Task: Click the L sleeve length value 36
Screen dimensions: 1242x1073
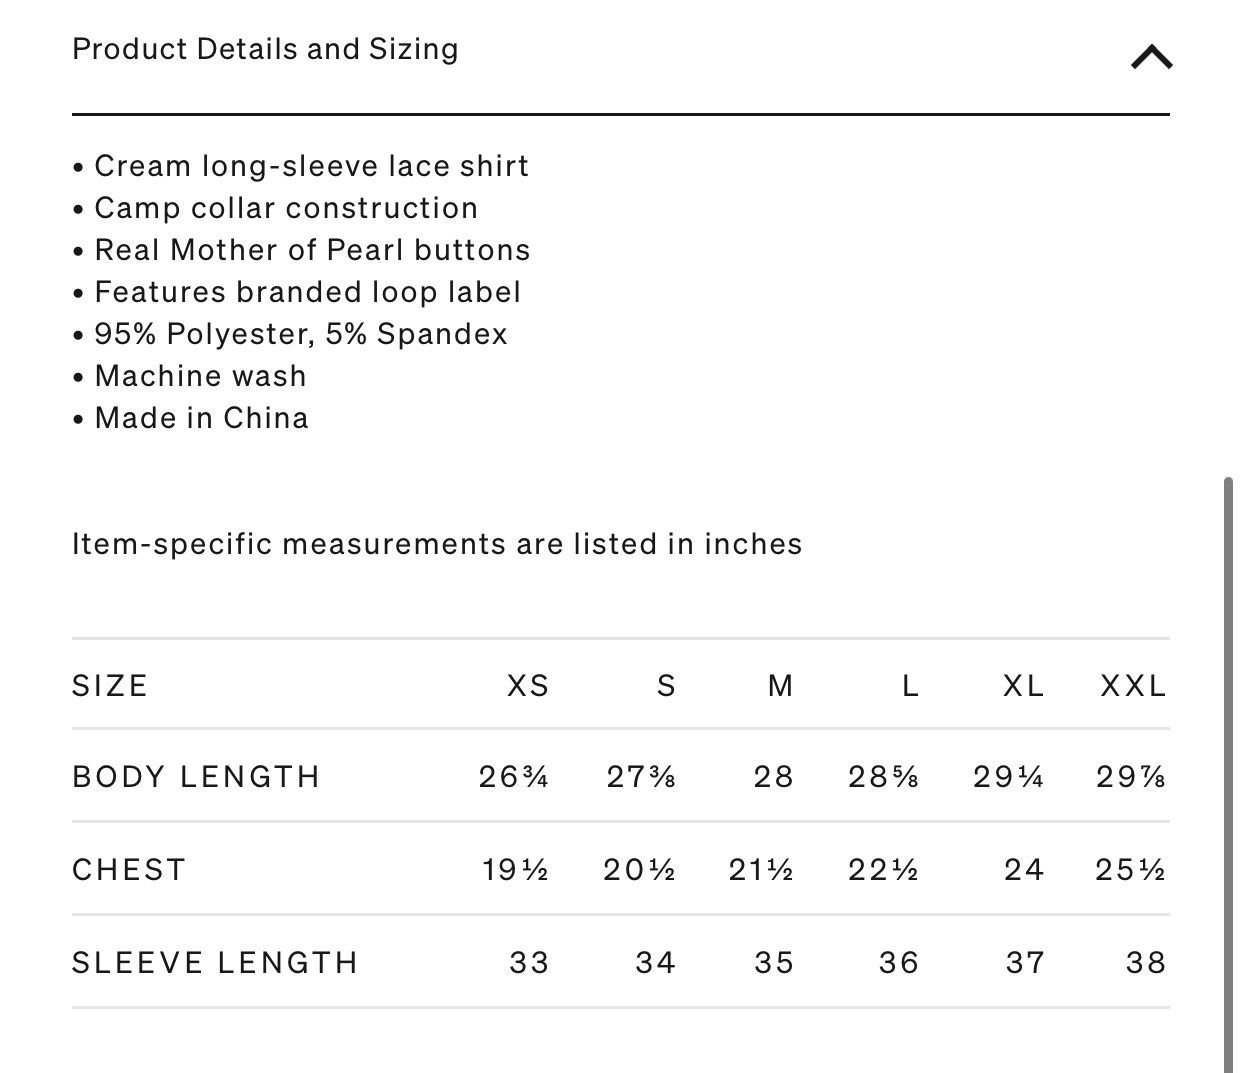Action: click(898, 963)
